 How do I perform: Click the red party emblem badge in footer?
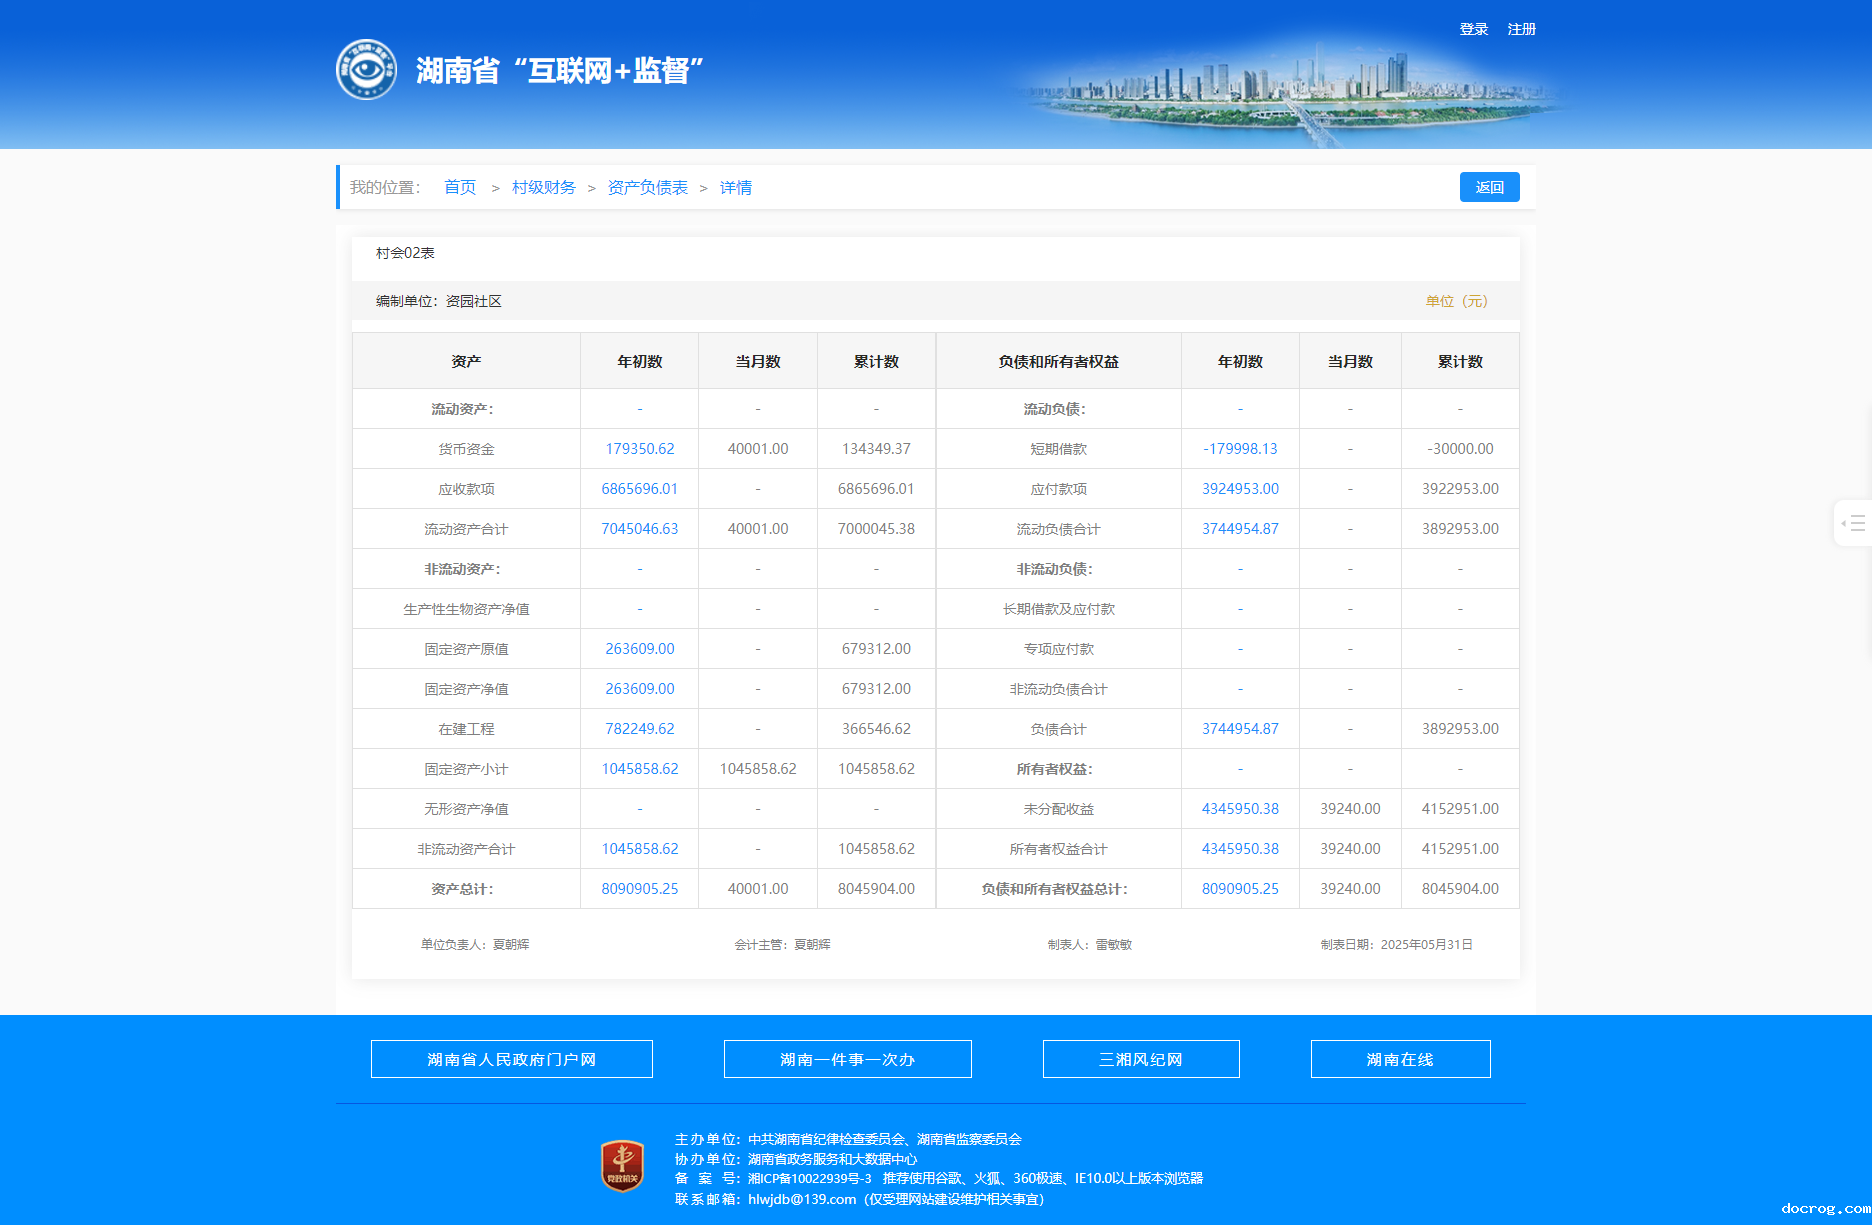pos(622,1166)
